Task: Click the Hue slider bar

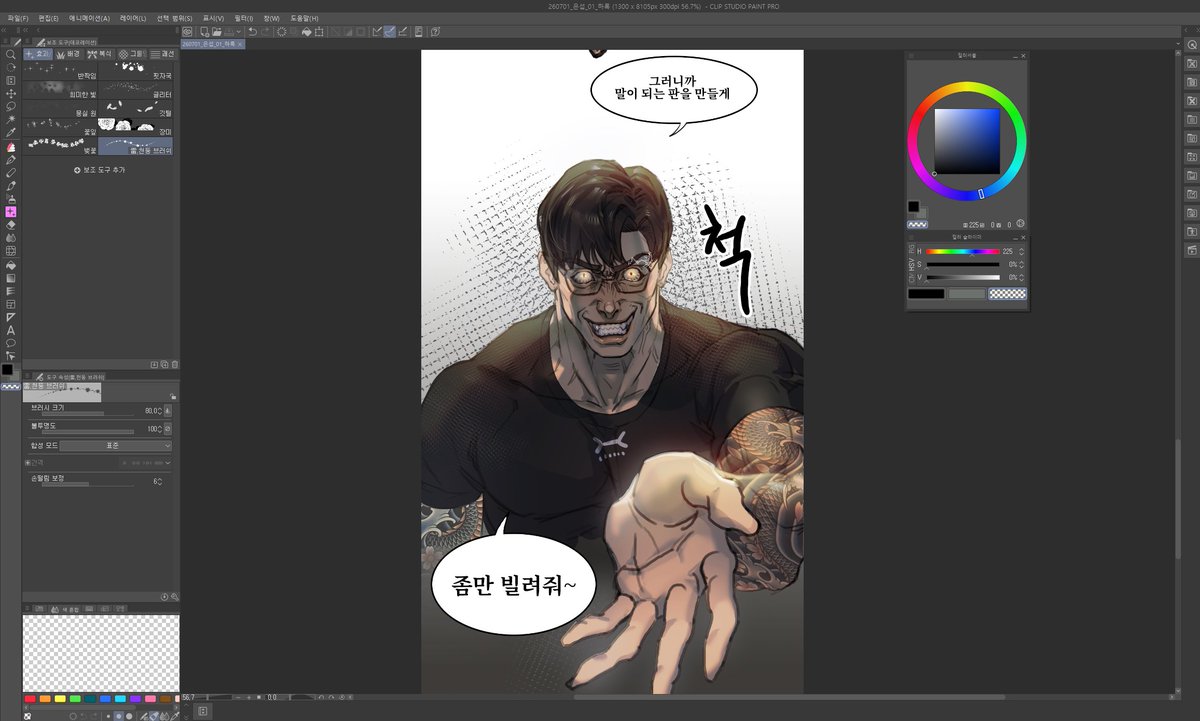Action: click(x=963, y=251)
